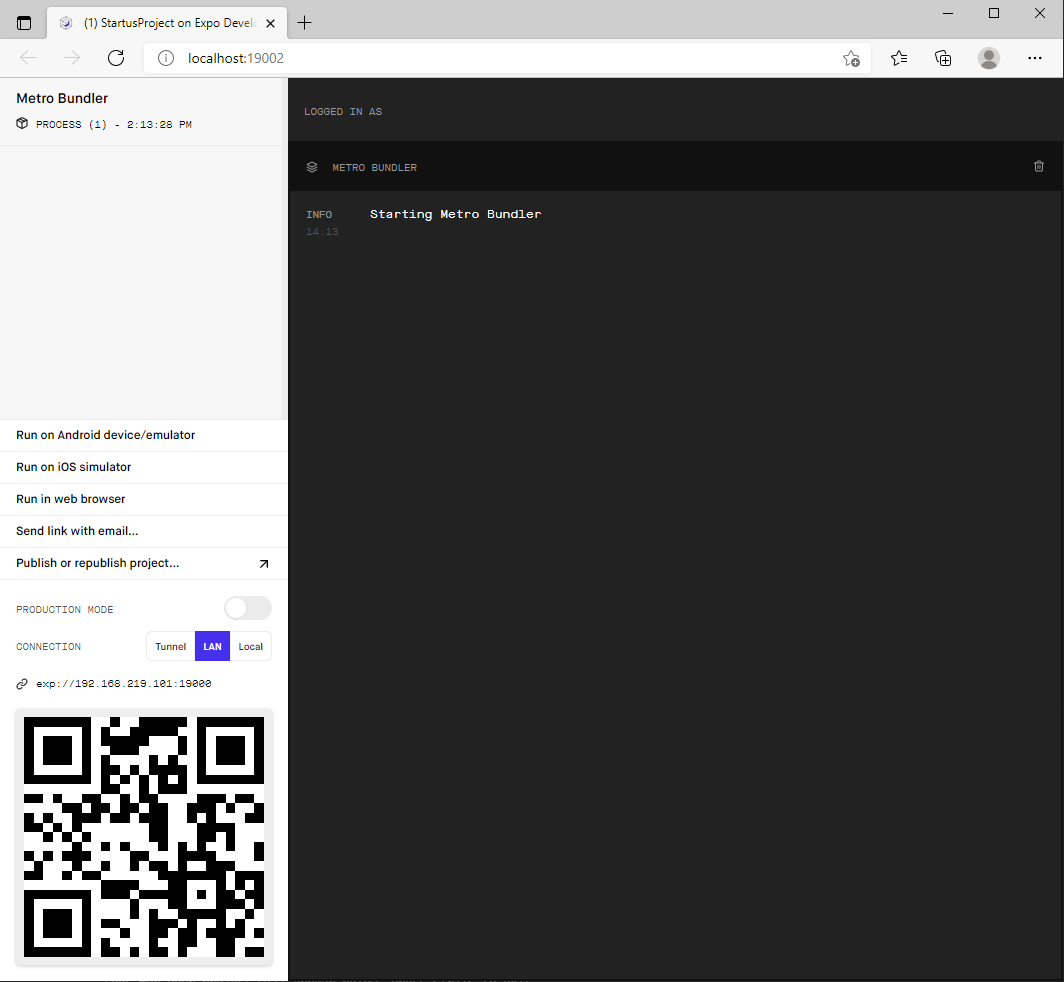Image resolution: width=1064 pixels, height=982 pixels.
Task: Click the Metro Bundler sidebar title
Action: 62,98
